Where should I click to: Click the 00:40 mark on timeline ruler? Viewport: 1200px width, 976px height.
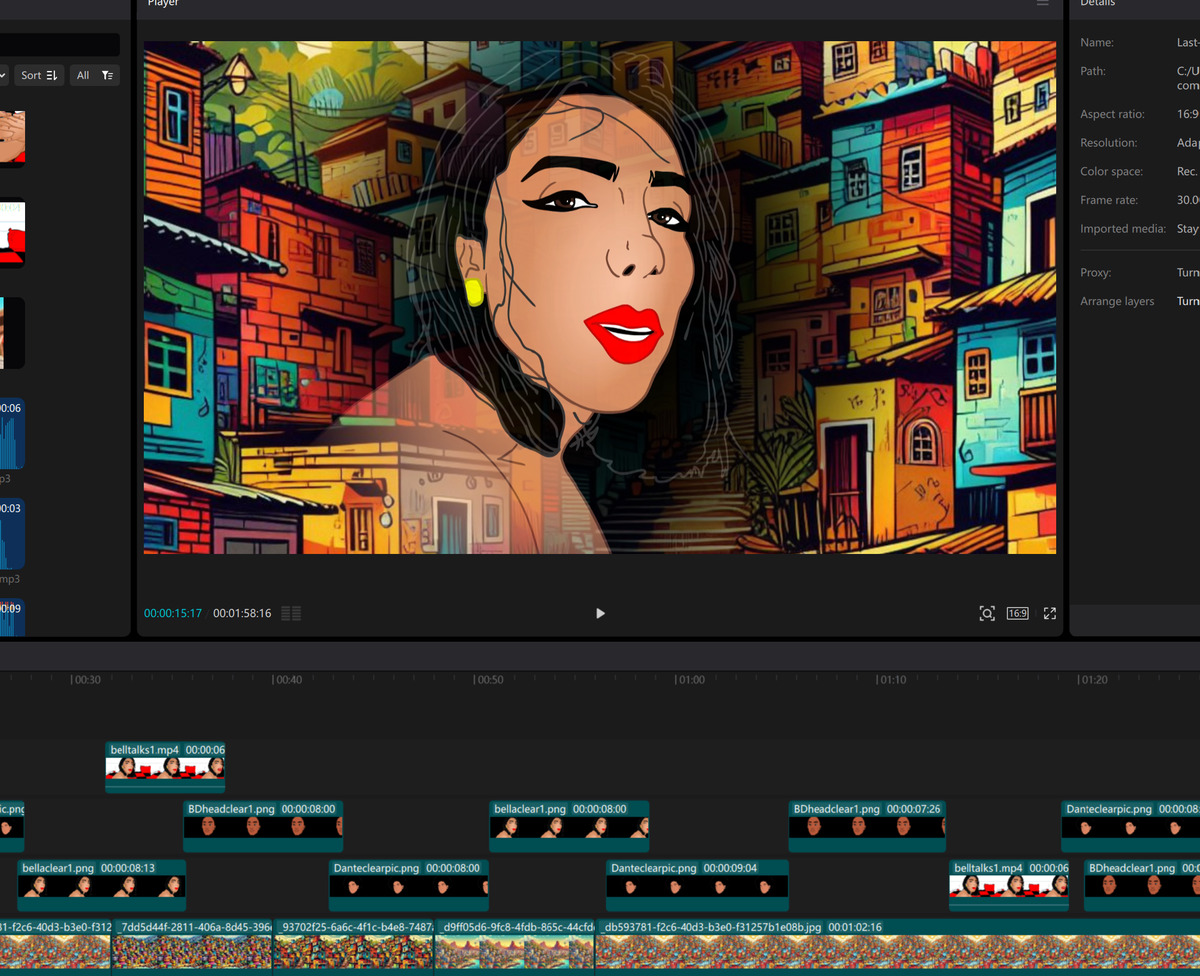286,680
